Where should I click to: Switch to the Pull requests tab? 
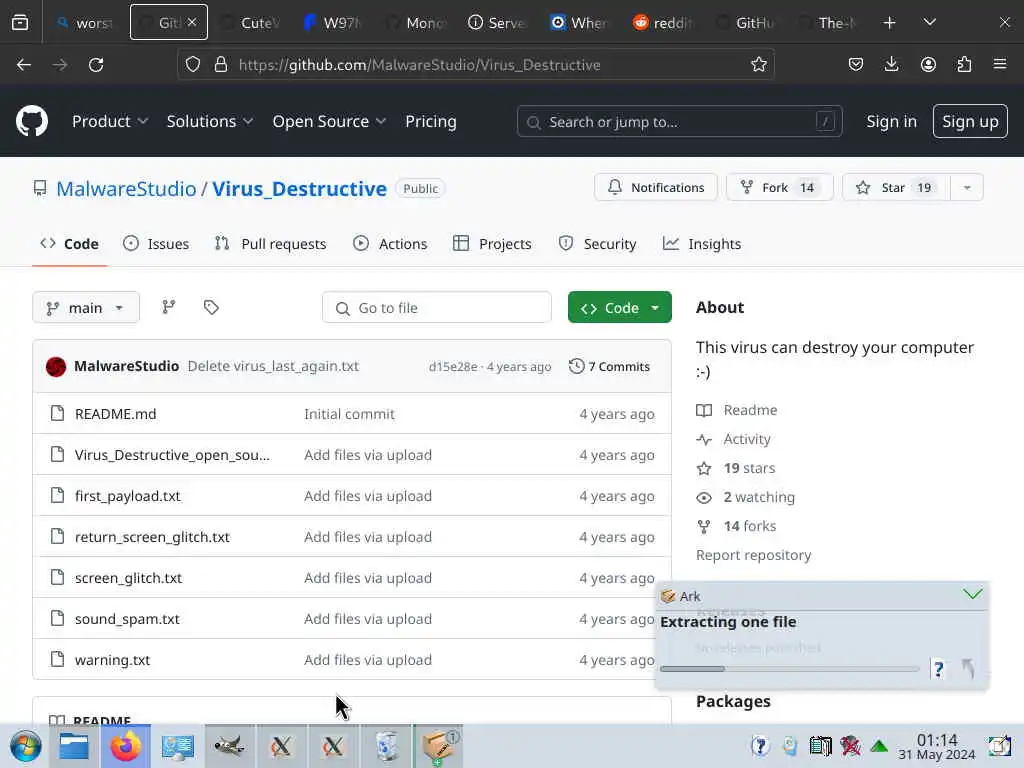point(270,244)
